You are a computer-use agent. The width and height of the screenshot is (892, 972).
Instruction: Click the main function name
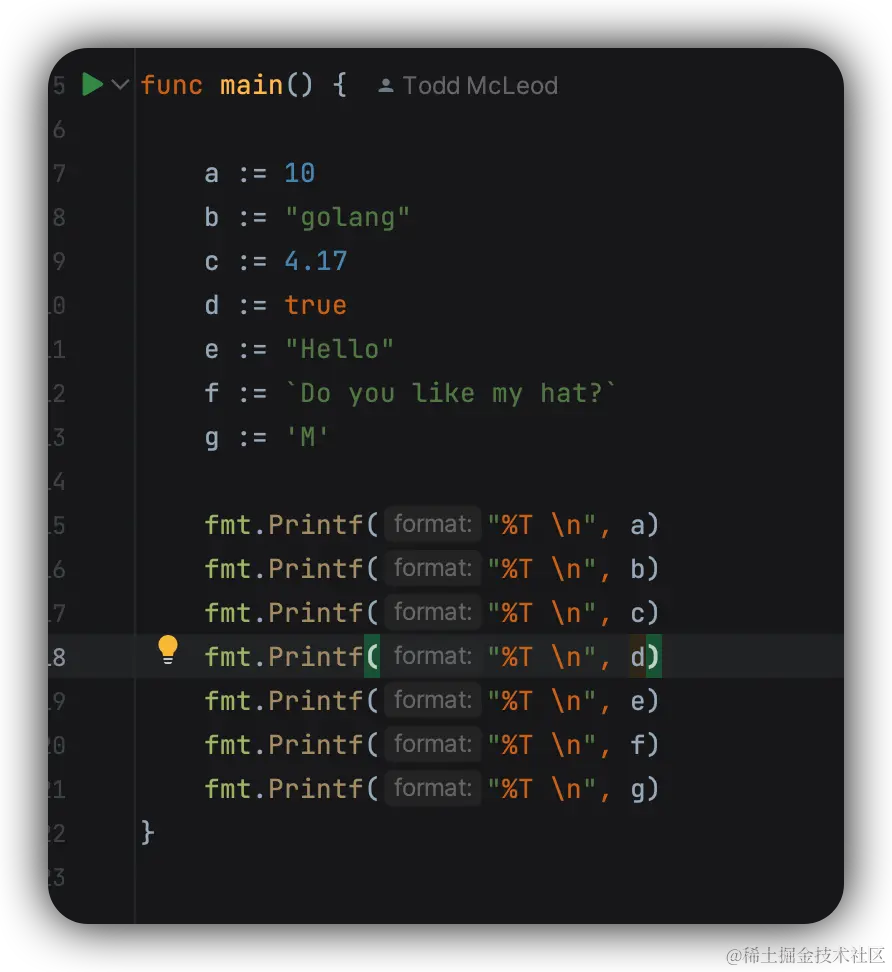coord(251,85)
